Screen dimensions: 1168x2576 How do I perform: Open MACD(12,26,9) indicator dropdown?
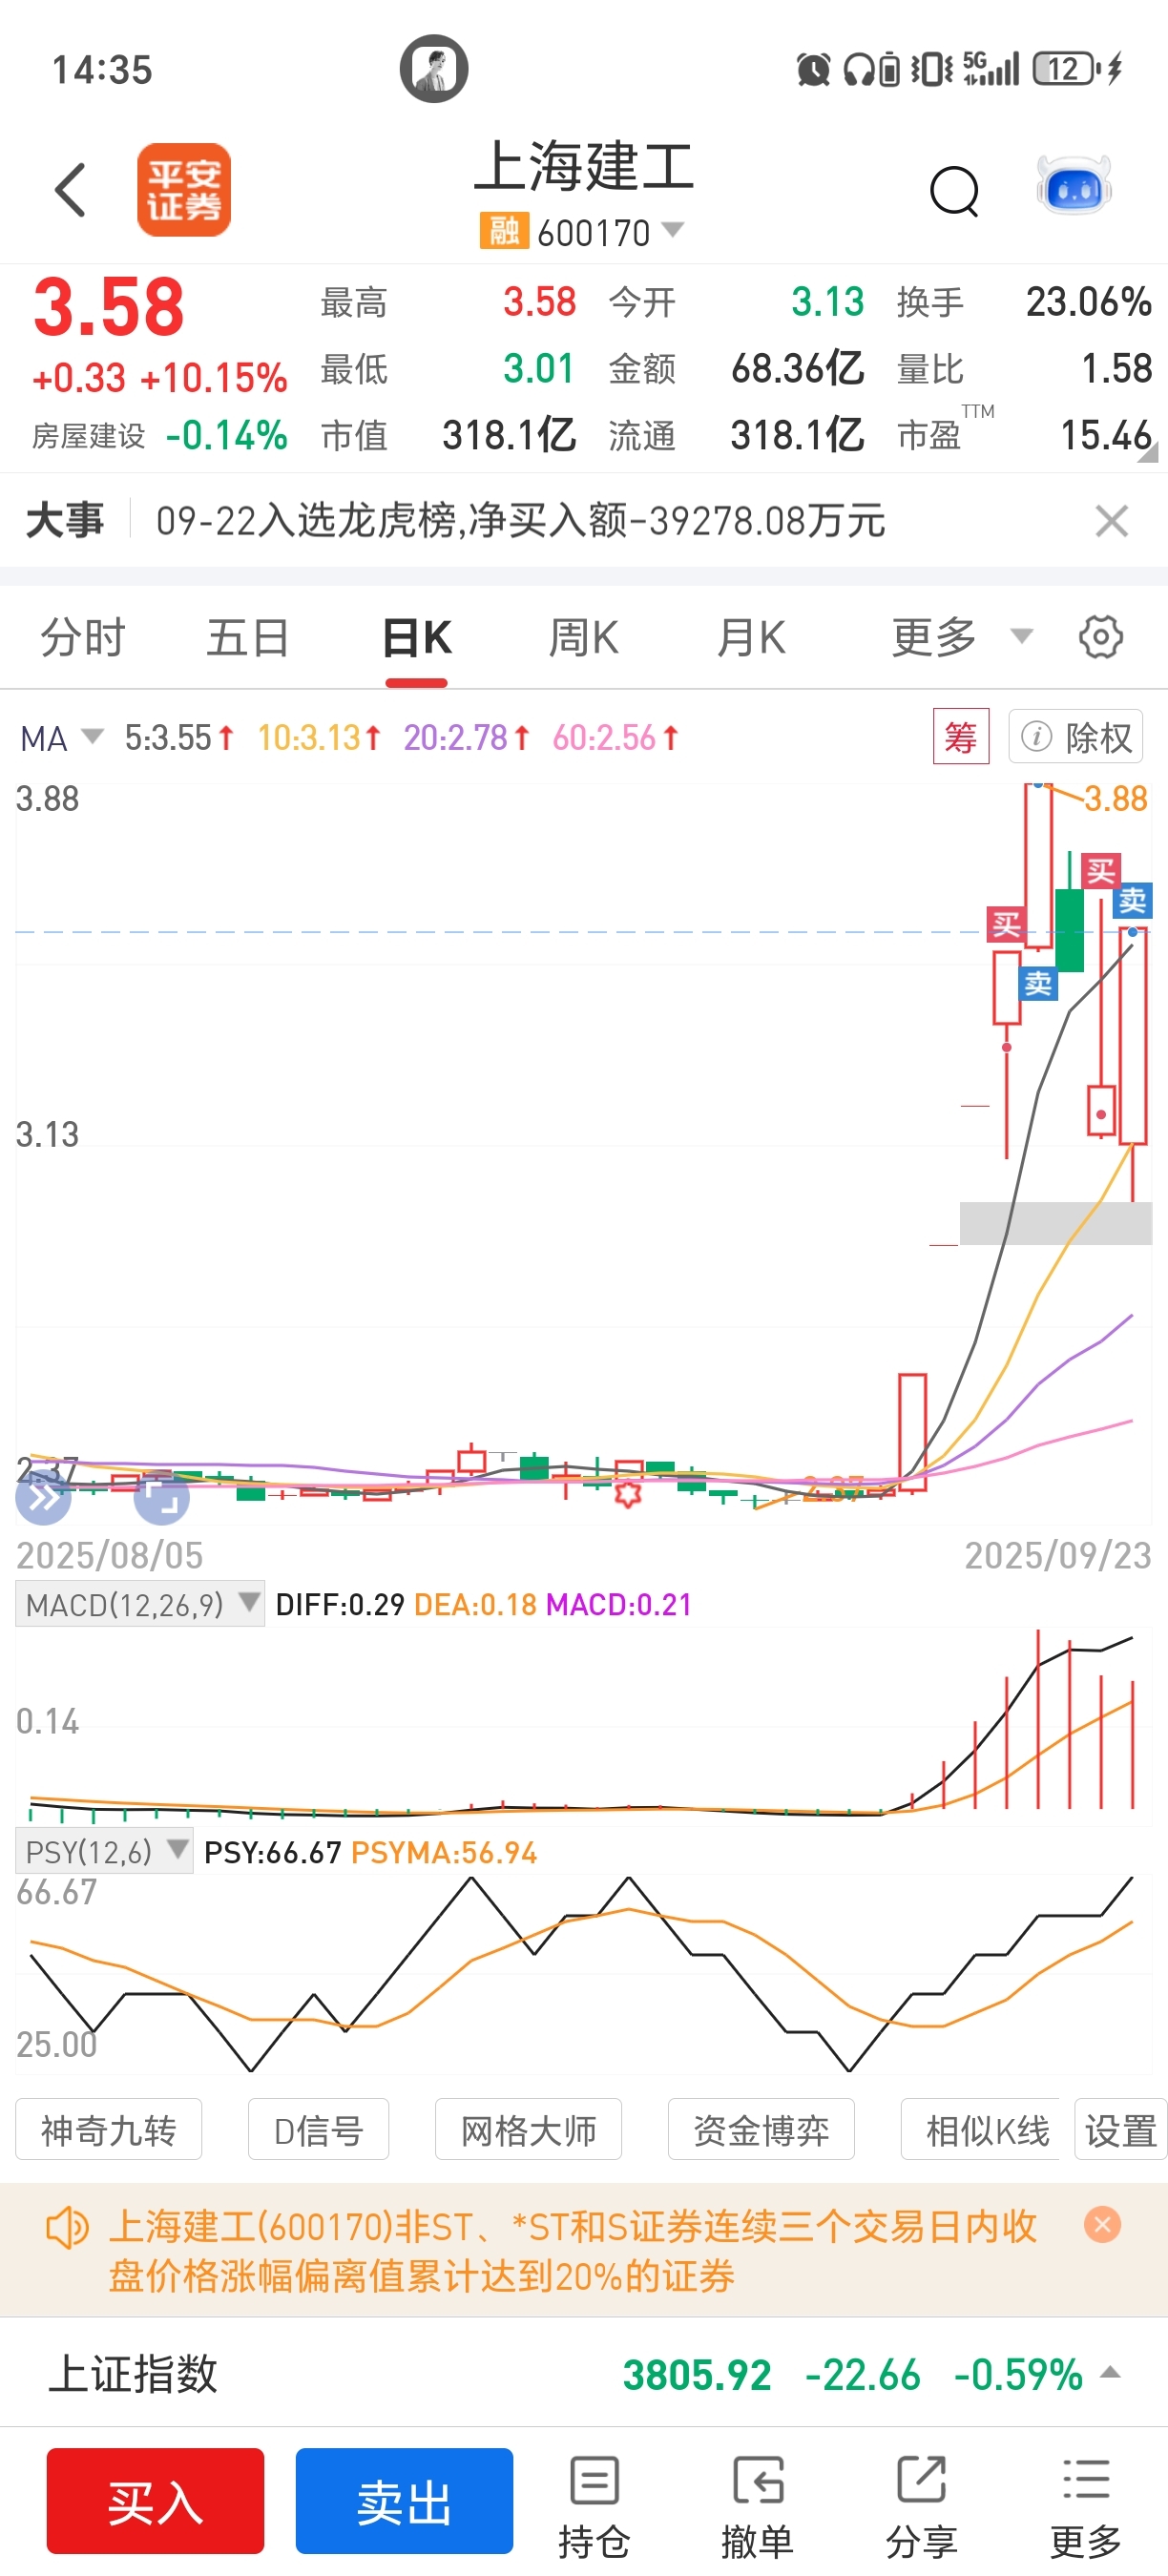click(140, 1605)
